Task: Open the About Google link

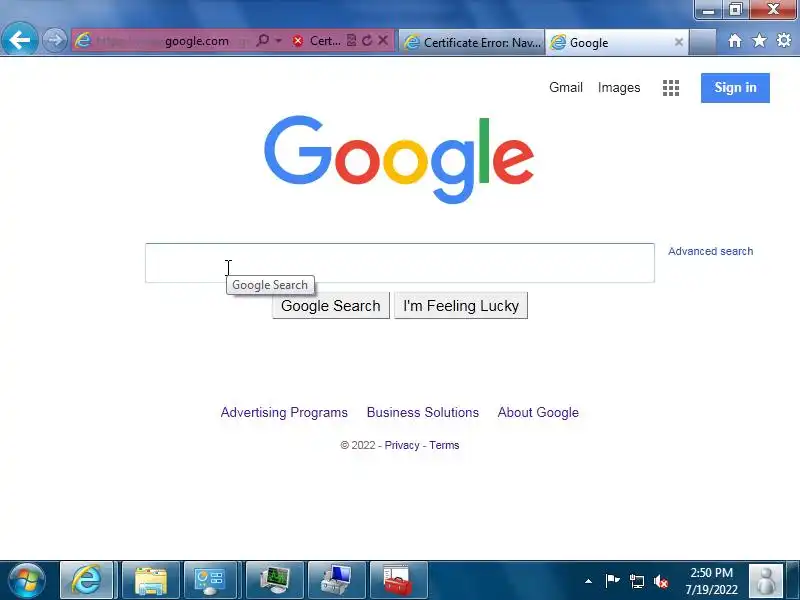Action: coord(538,412)
